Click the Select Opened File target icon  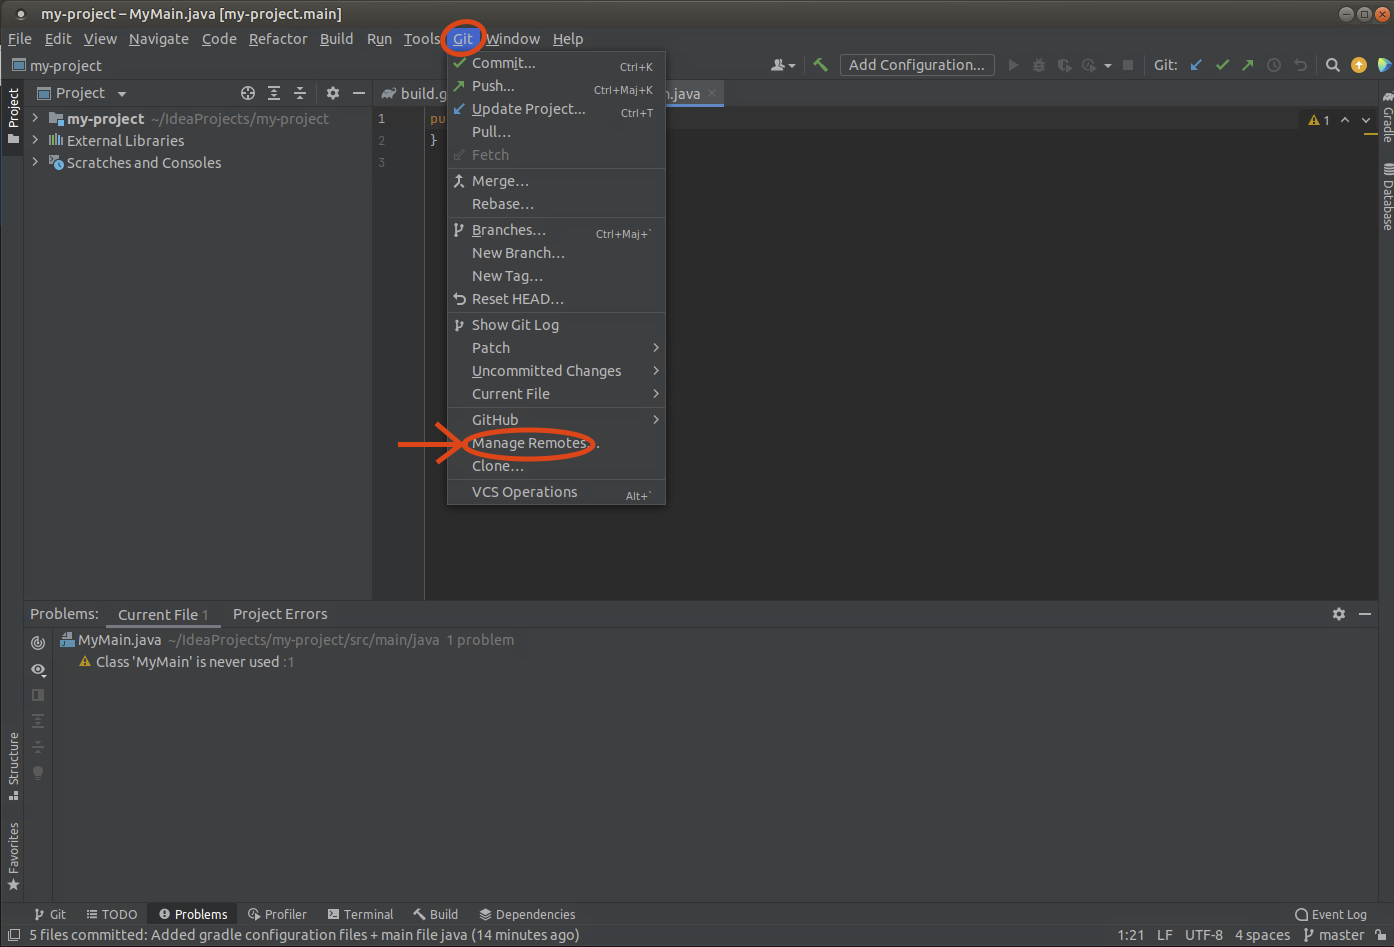[248, 93]
